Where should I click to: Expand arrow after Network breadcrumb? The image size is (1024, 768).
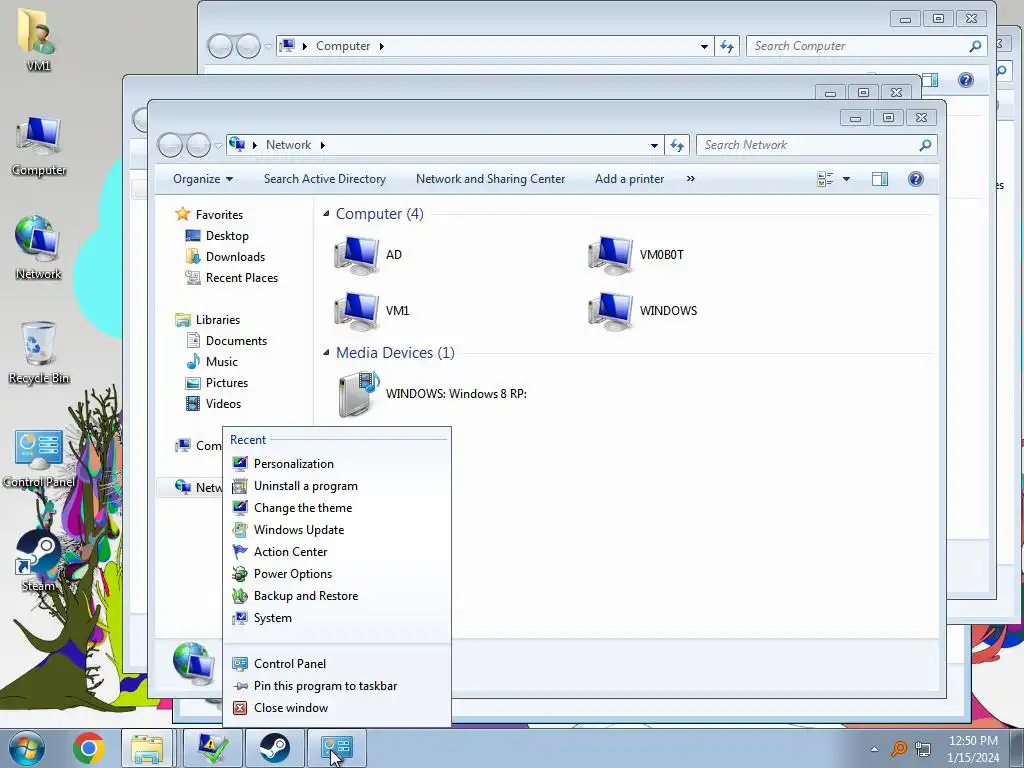coord(323,145)
